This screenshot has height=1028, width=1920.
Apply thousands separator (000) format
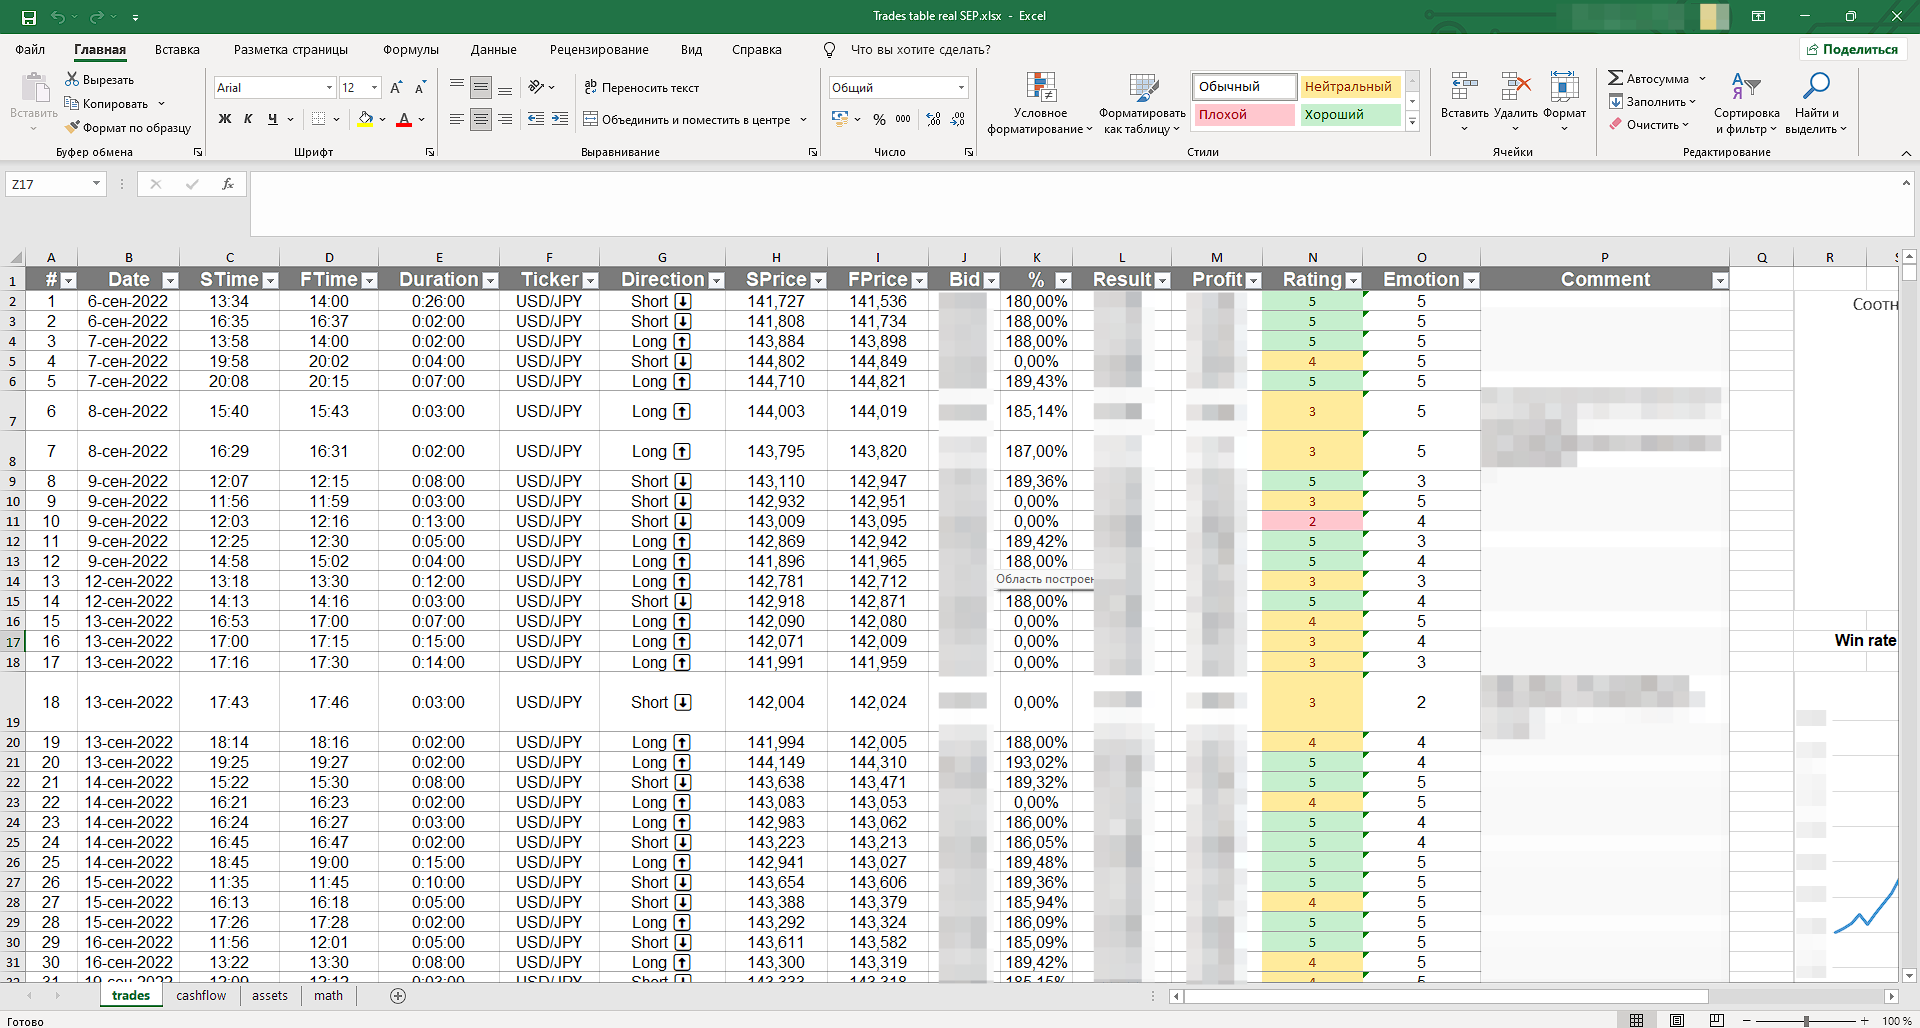tap(903, 119)
